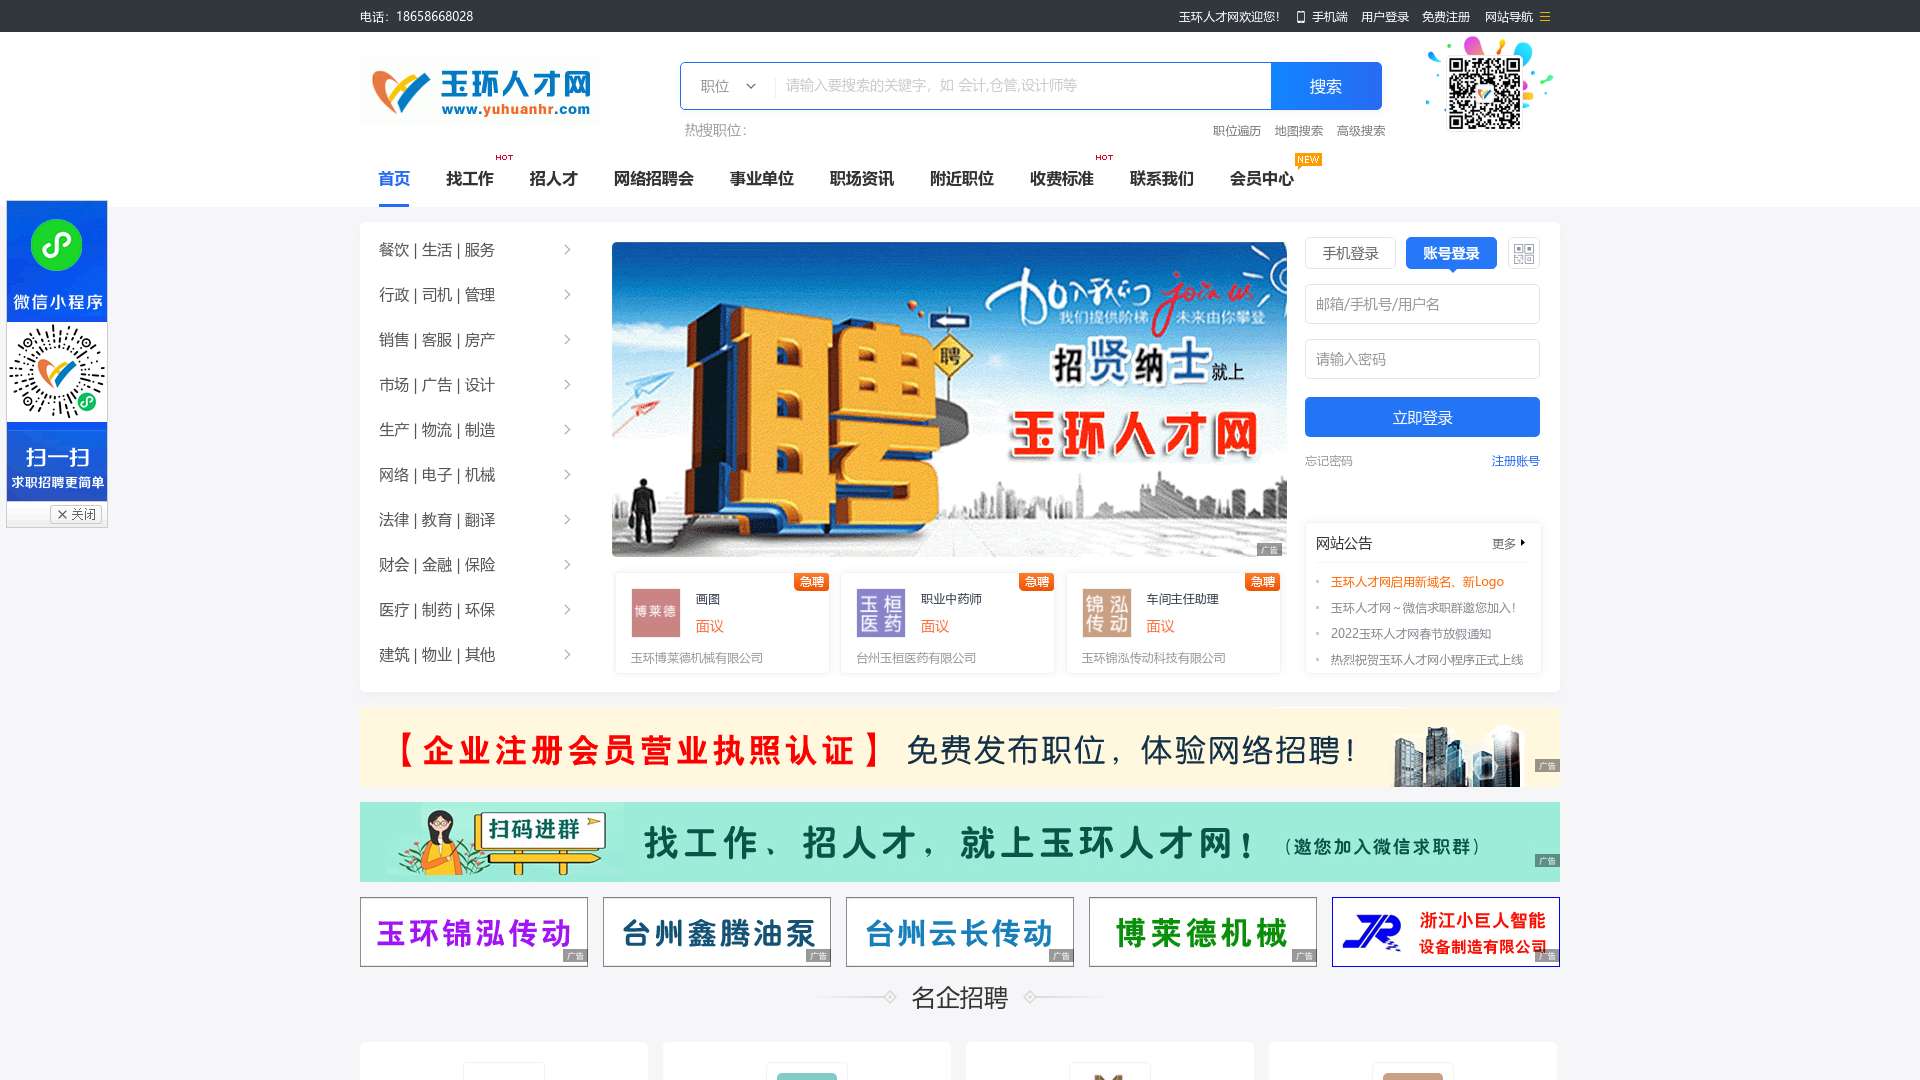Click the 博莱德 company logo
This screenshot has width=1920, height=1080.
click(x=655, y=613)
